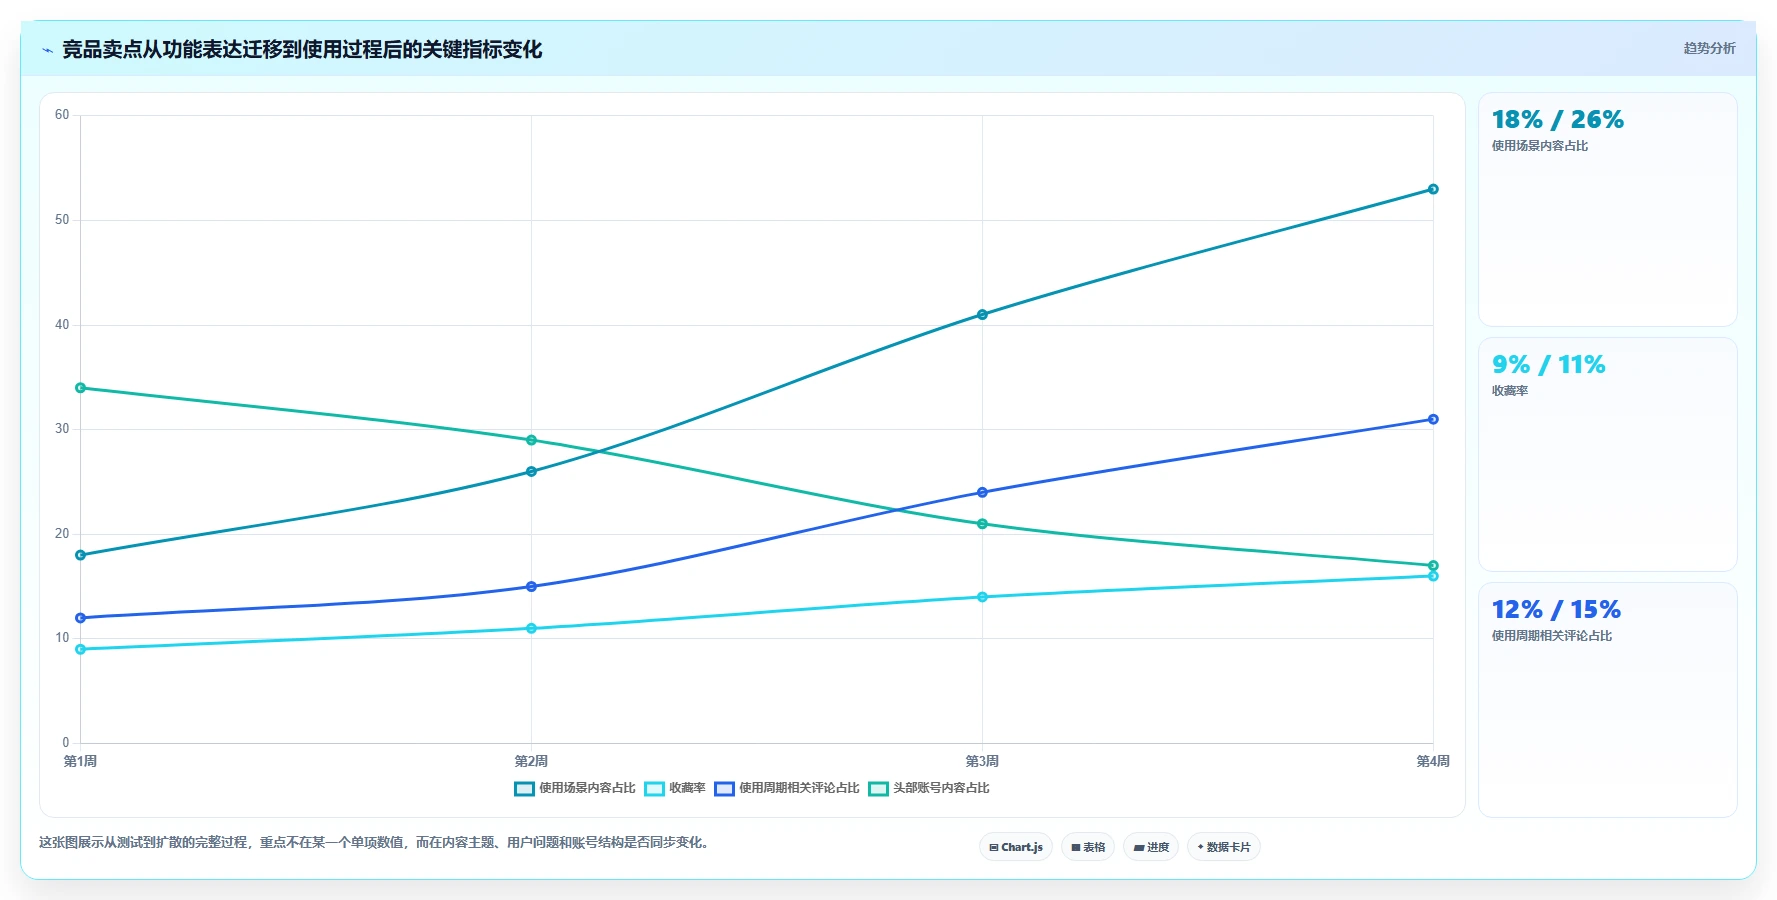
Task: Select the 进度 tag
Action: pos(1151,847)
